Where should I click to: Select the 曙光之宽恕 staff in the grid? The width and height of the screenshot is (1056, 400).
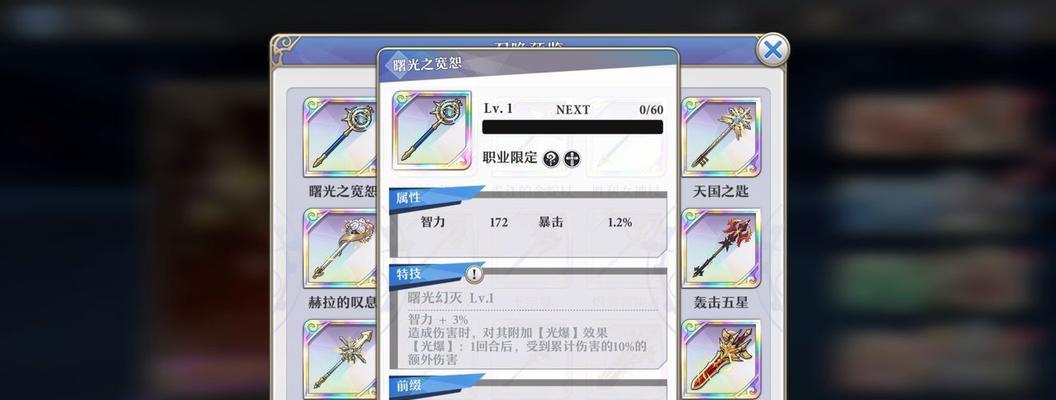(341, 137)
